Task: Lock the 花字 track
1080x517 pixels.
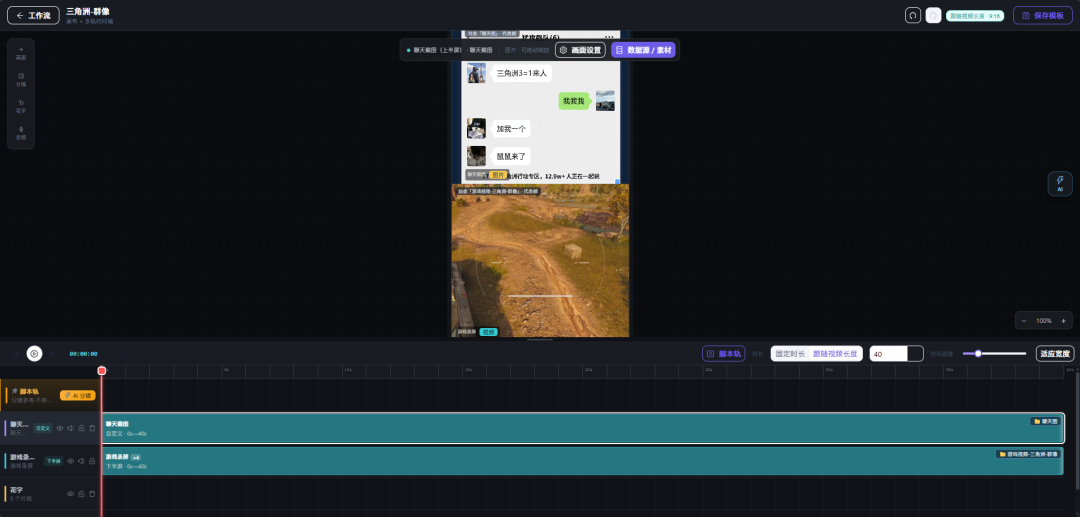Action: [x=81, y=494]
